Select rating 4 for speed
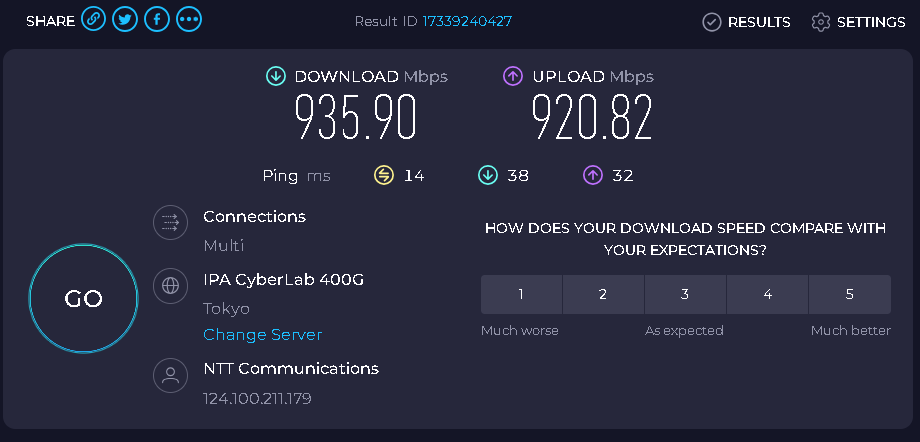Screen dimensions: 920x442 pyautogui.click(x=767, y=295)
